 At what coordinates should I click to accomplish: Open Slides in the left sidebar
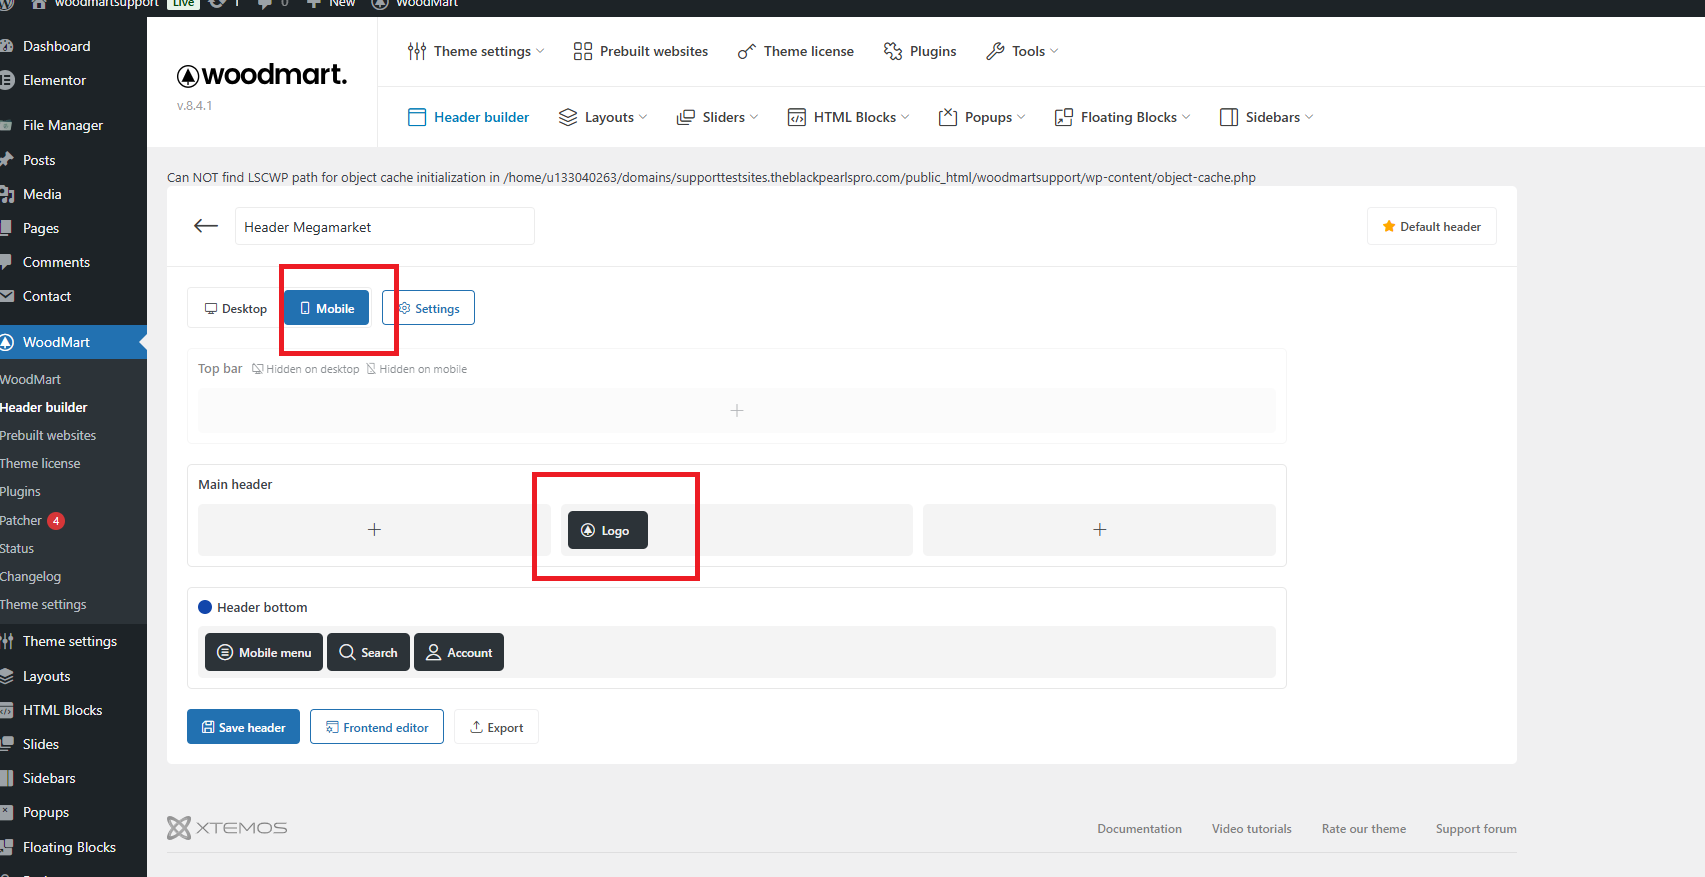click(41, 744)
